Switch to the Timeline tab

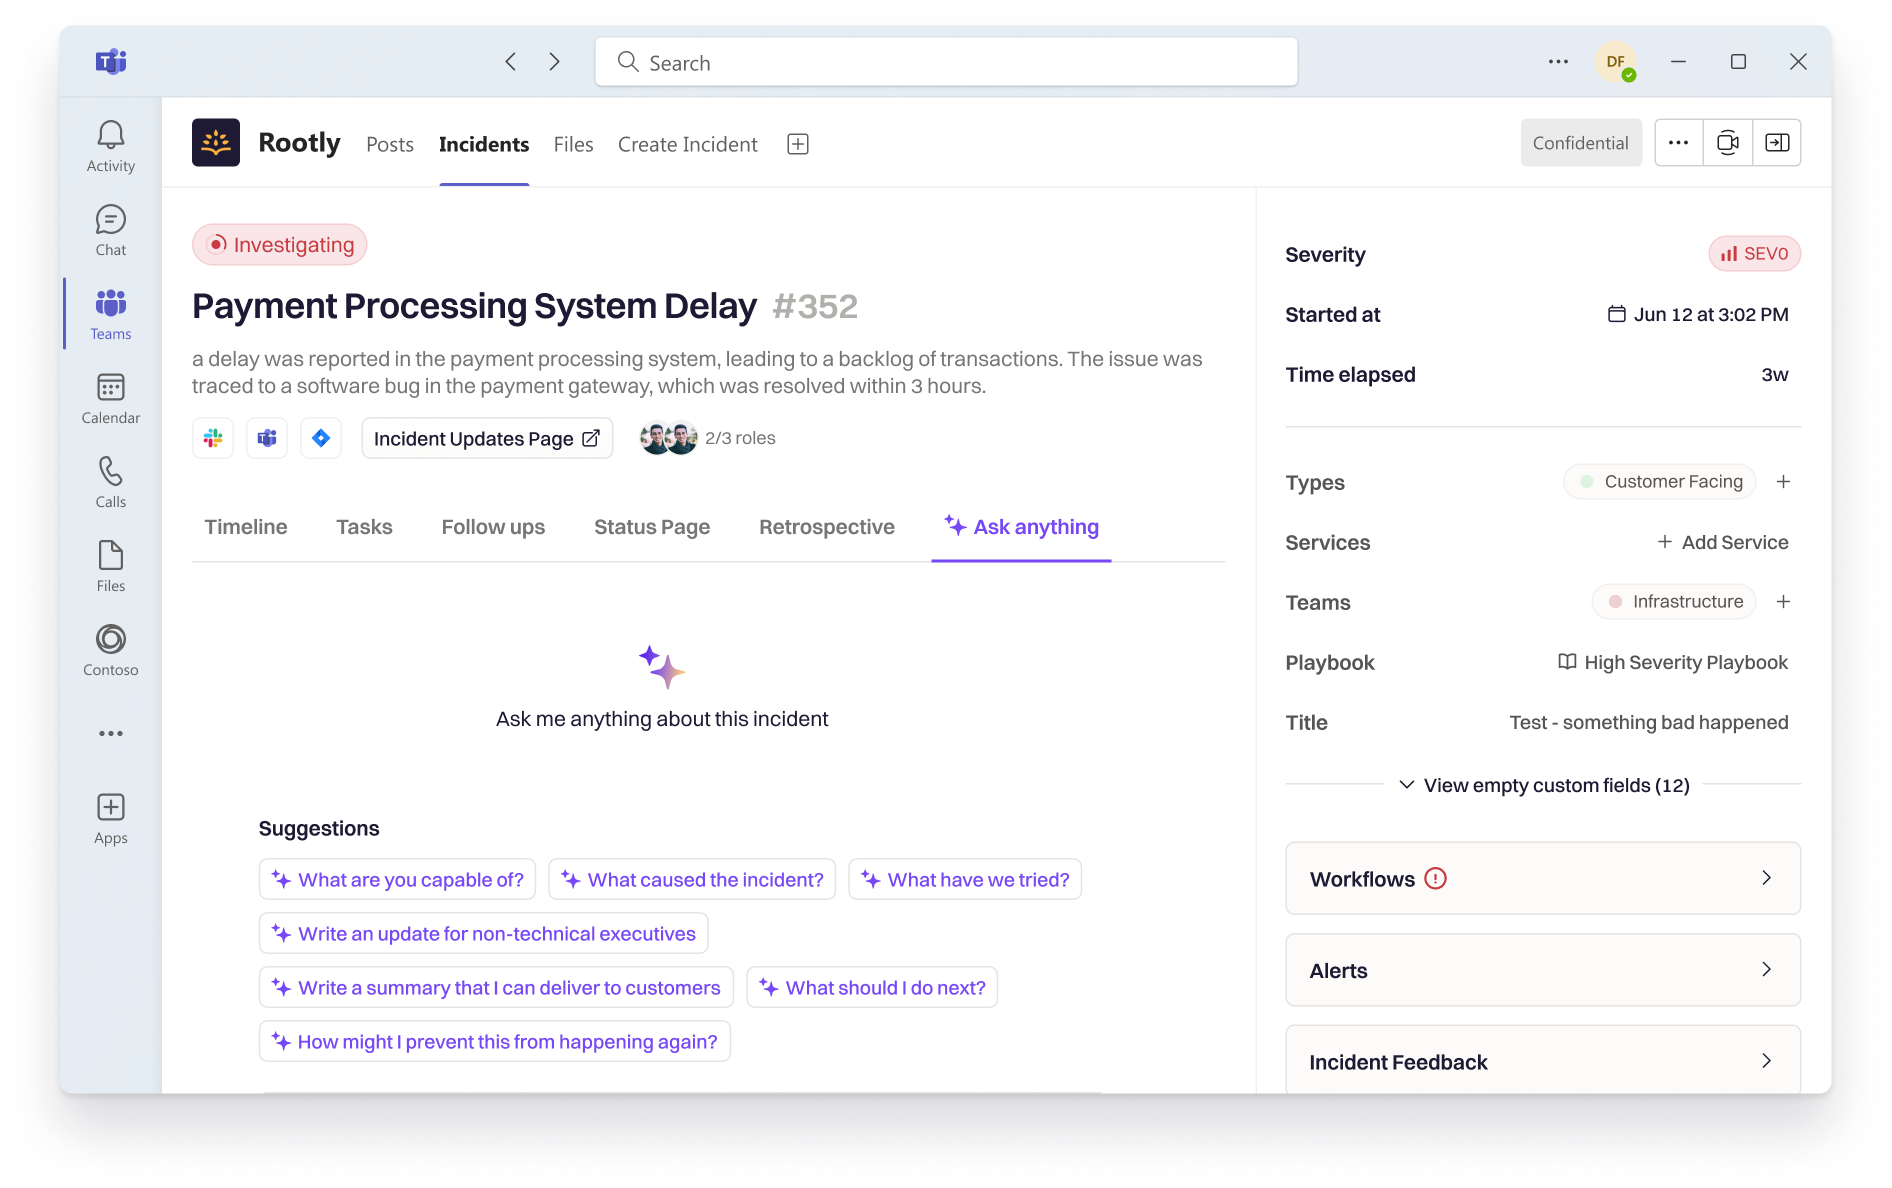click(x=246, y=527)
